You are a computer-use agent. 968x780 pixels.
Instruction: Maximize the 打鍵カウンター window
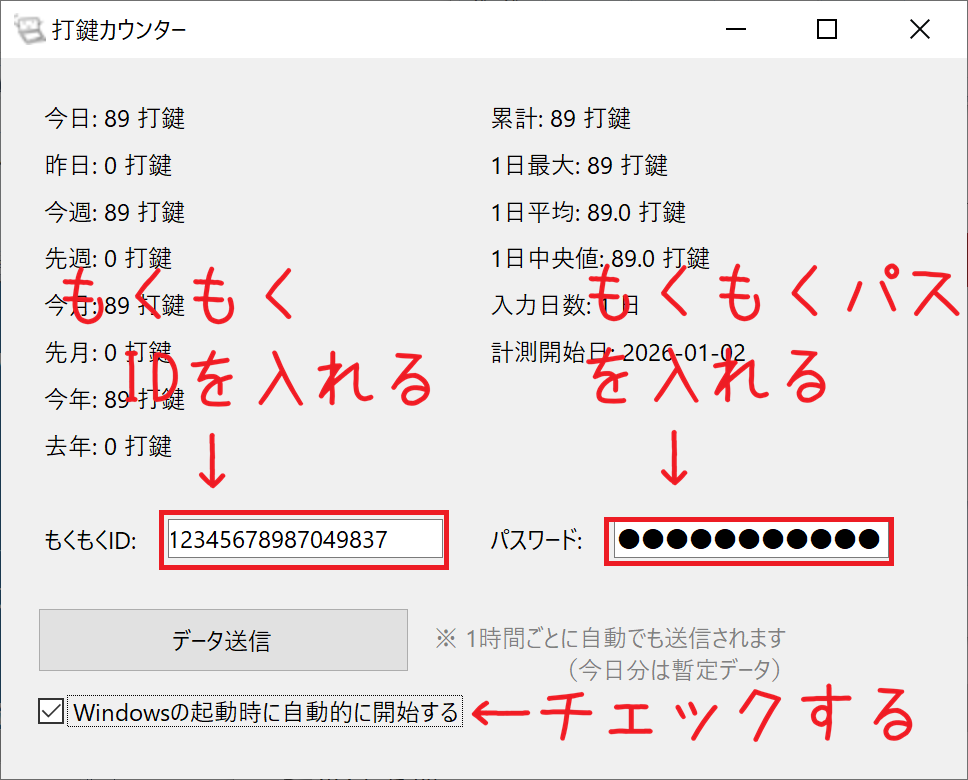tap(827, 29)
